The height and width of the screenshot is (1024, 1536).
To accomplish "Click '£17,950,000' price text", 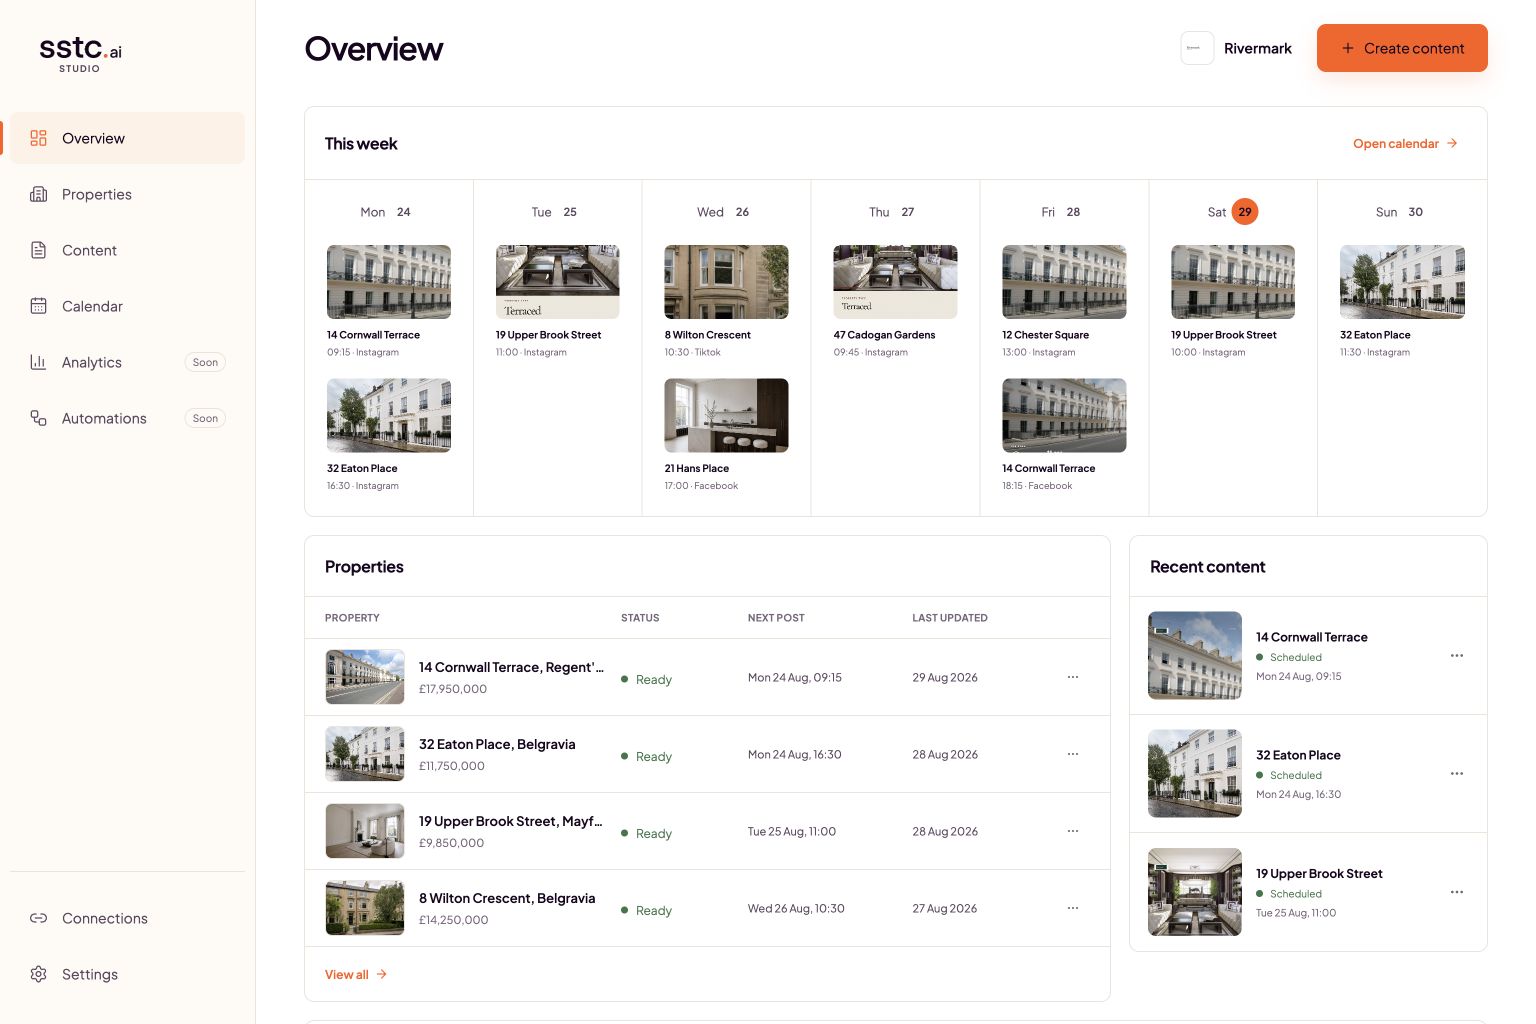I will tap(453, 689).
